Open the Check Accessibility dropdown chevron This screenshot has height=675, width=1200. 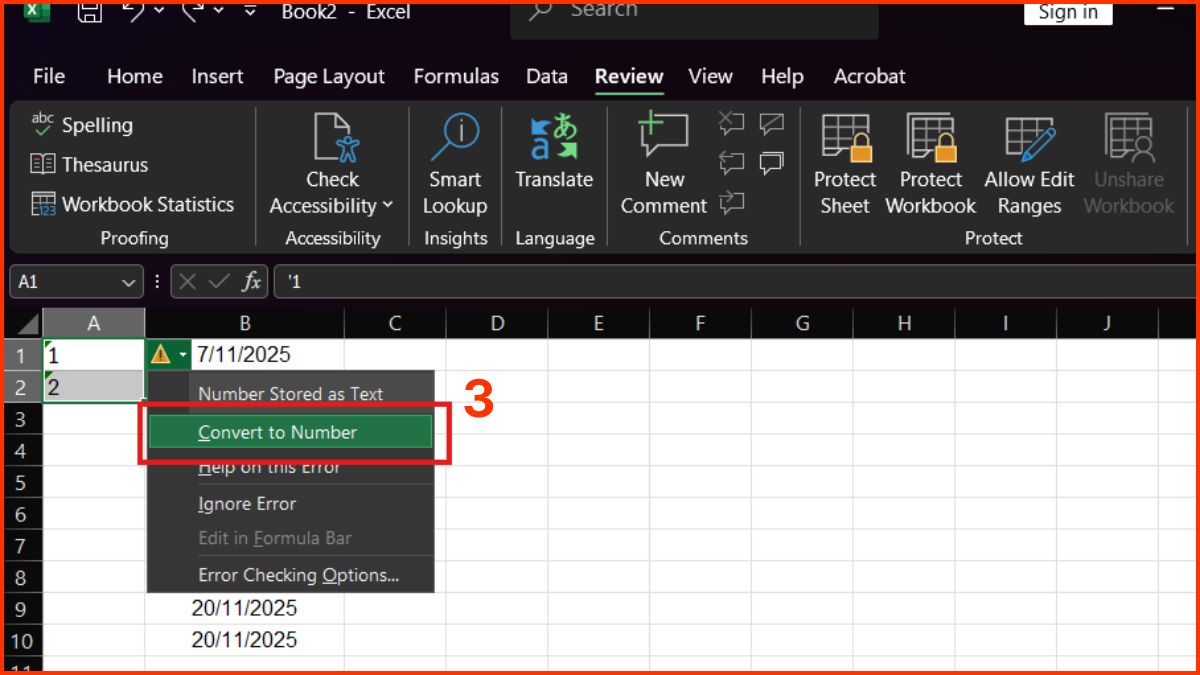386,206
